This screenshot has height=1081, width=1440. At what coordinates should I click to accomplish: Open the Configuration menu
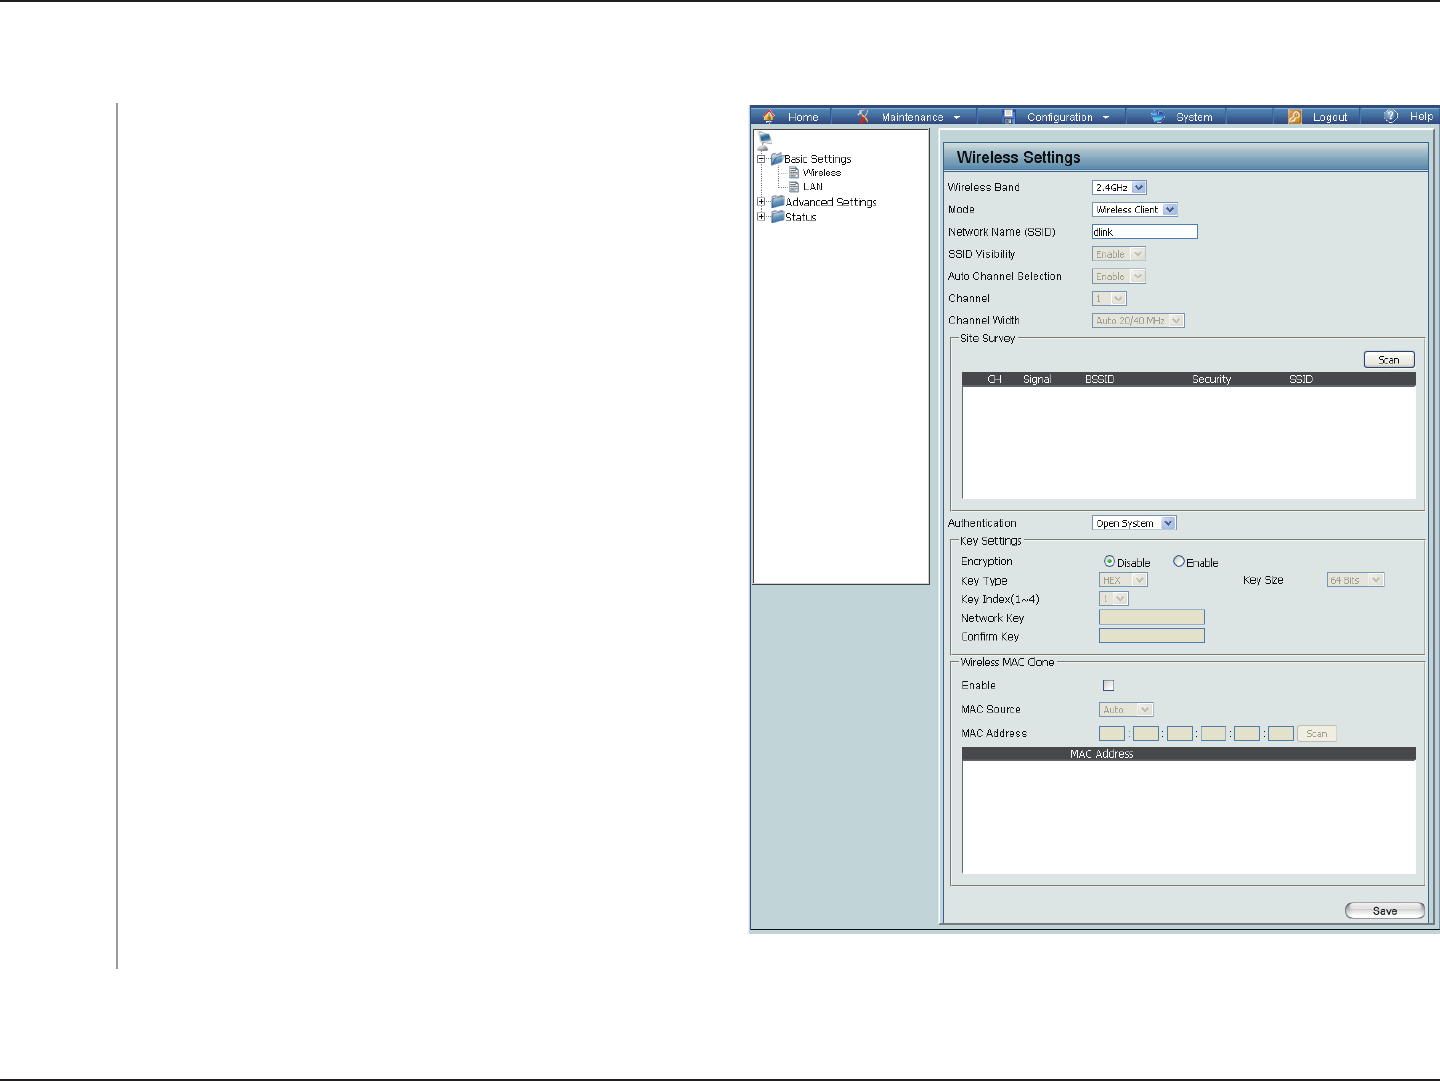click(1068, 117)
